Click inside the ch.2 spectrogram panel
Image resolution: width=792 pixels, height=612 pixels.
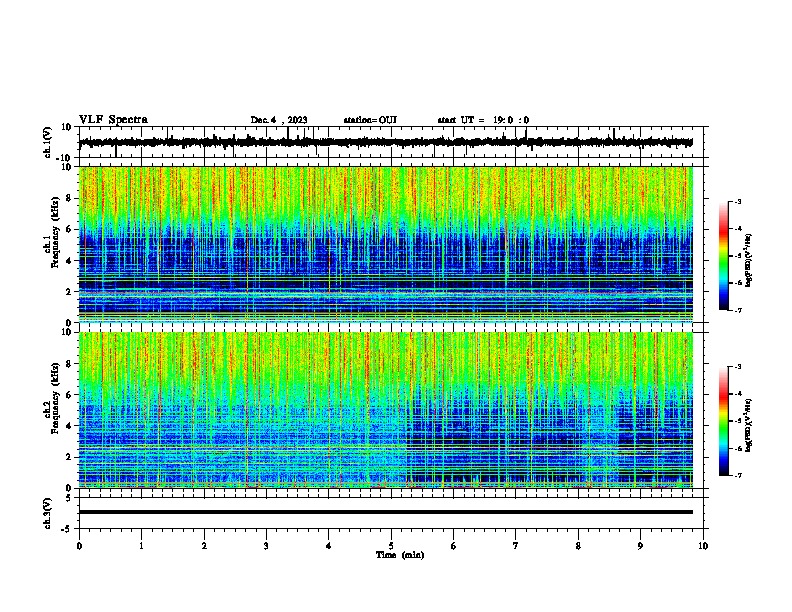pyautogui.click(x=385, y=410)
